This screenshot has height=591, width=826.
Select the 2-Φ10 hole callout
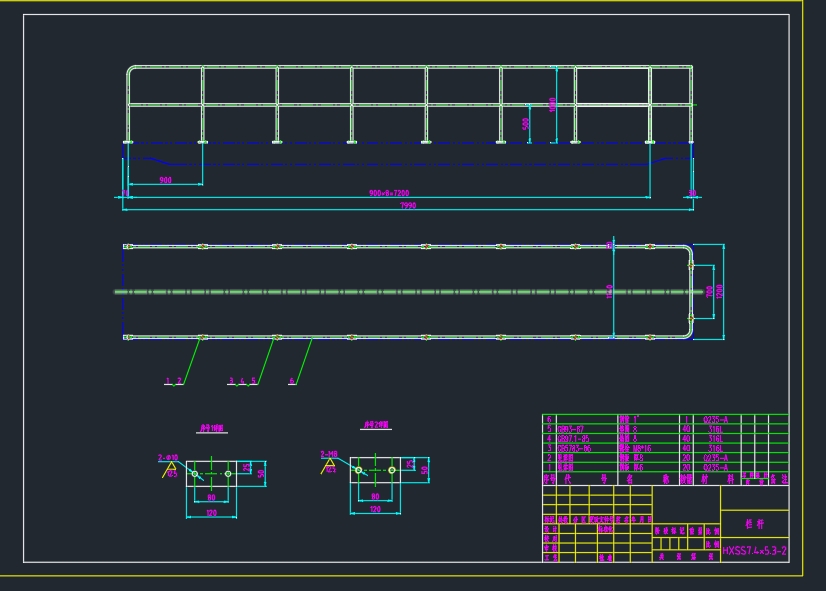pos(168,458)
